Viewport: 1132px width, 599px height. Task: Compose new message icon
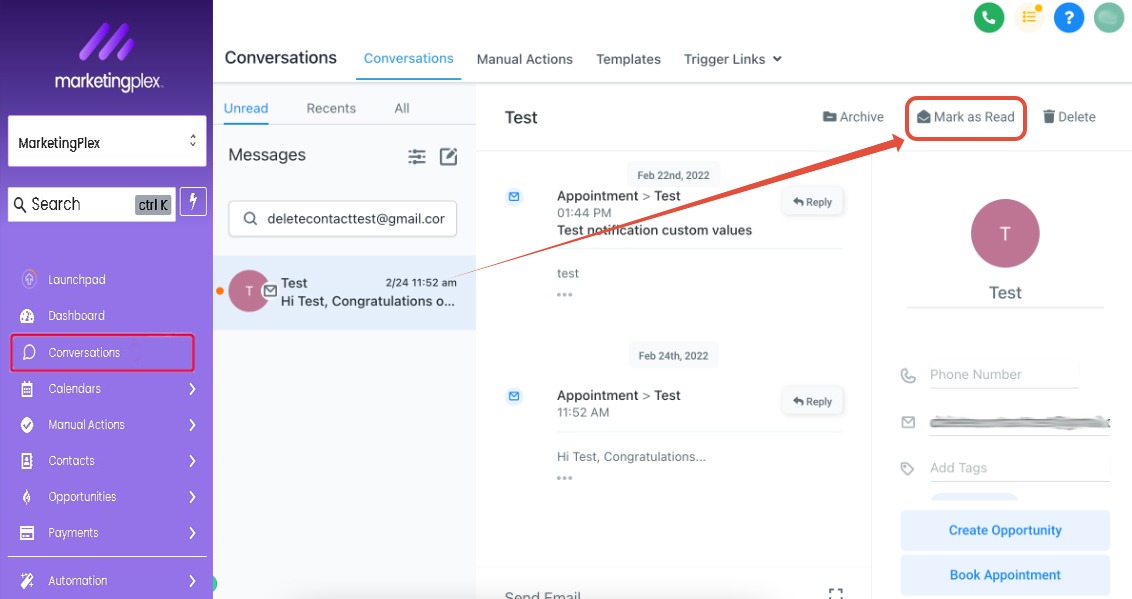pos(448,157)
